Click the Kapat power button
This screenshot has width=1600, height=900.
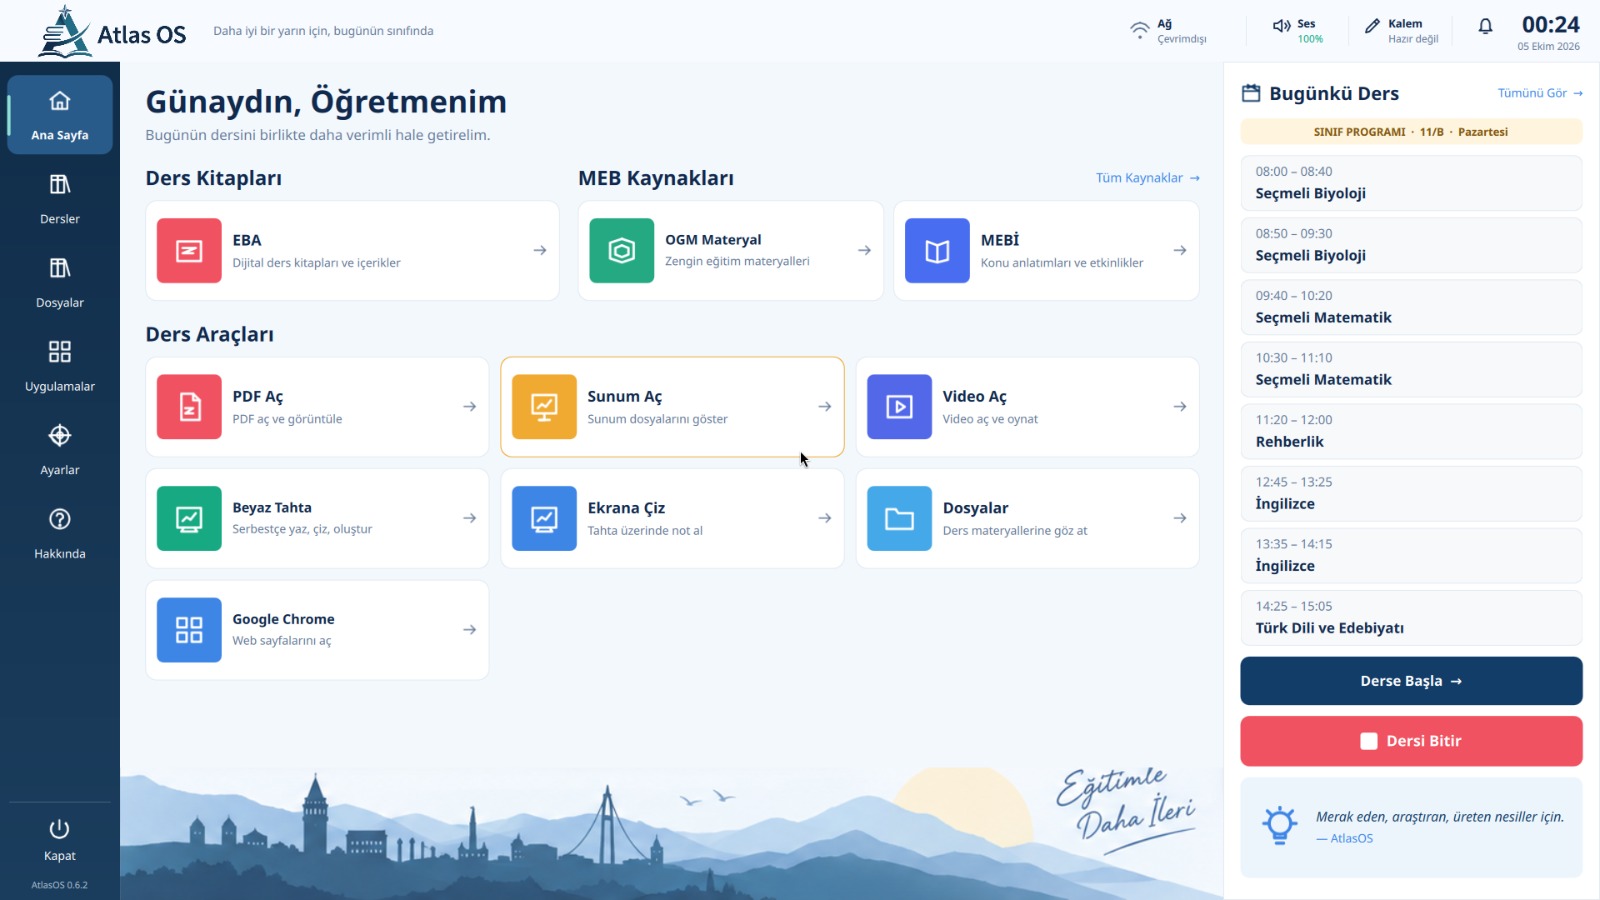(x=60, y=840)
